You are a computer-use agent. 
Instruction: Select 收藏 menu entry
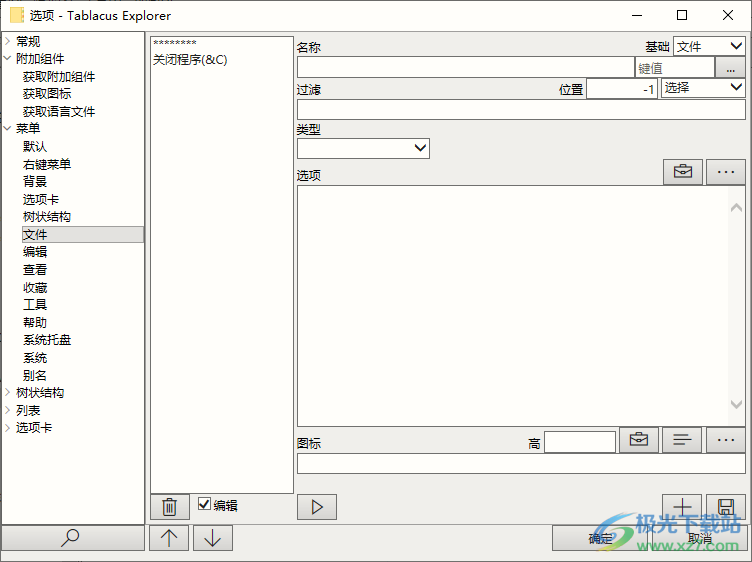(x=35, y=288)
